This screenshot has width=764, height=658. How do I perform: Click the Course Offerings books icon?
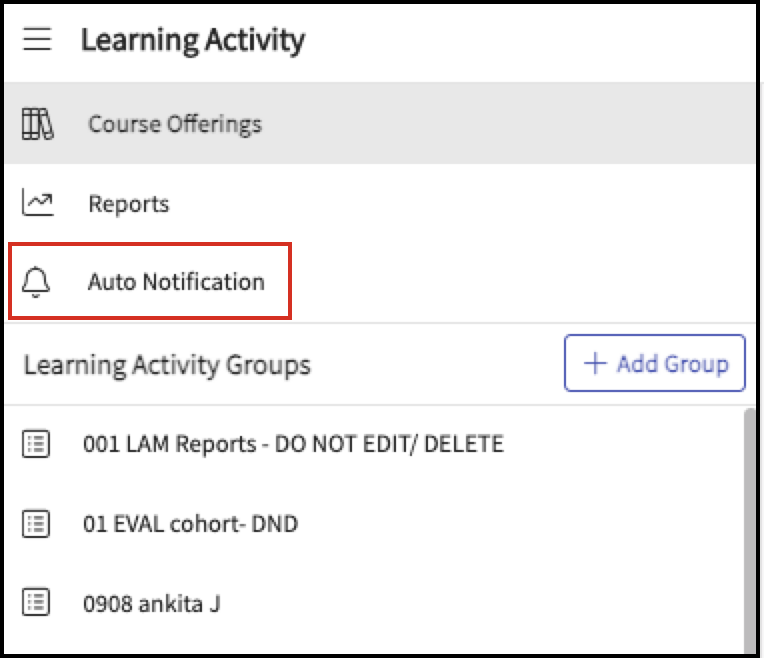click(x=38, y=124)
